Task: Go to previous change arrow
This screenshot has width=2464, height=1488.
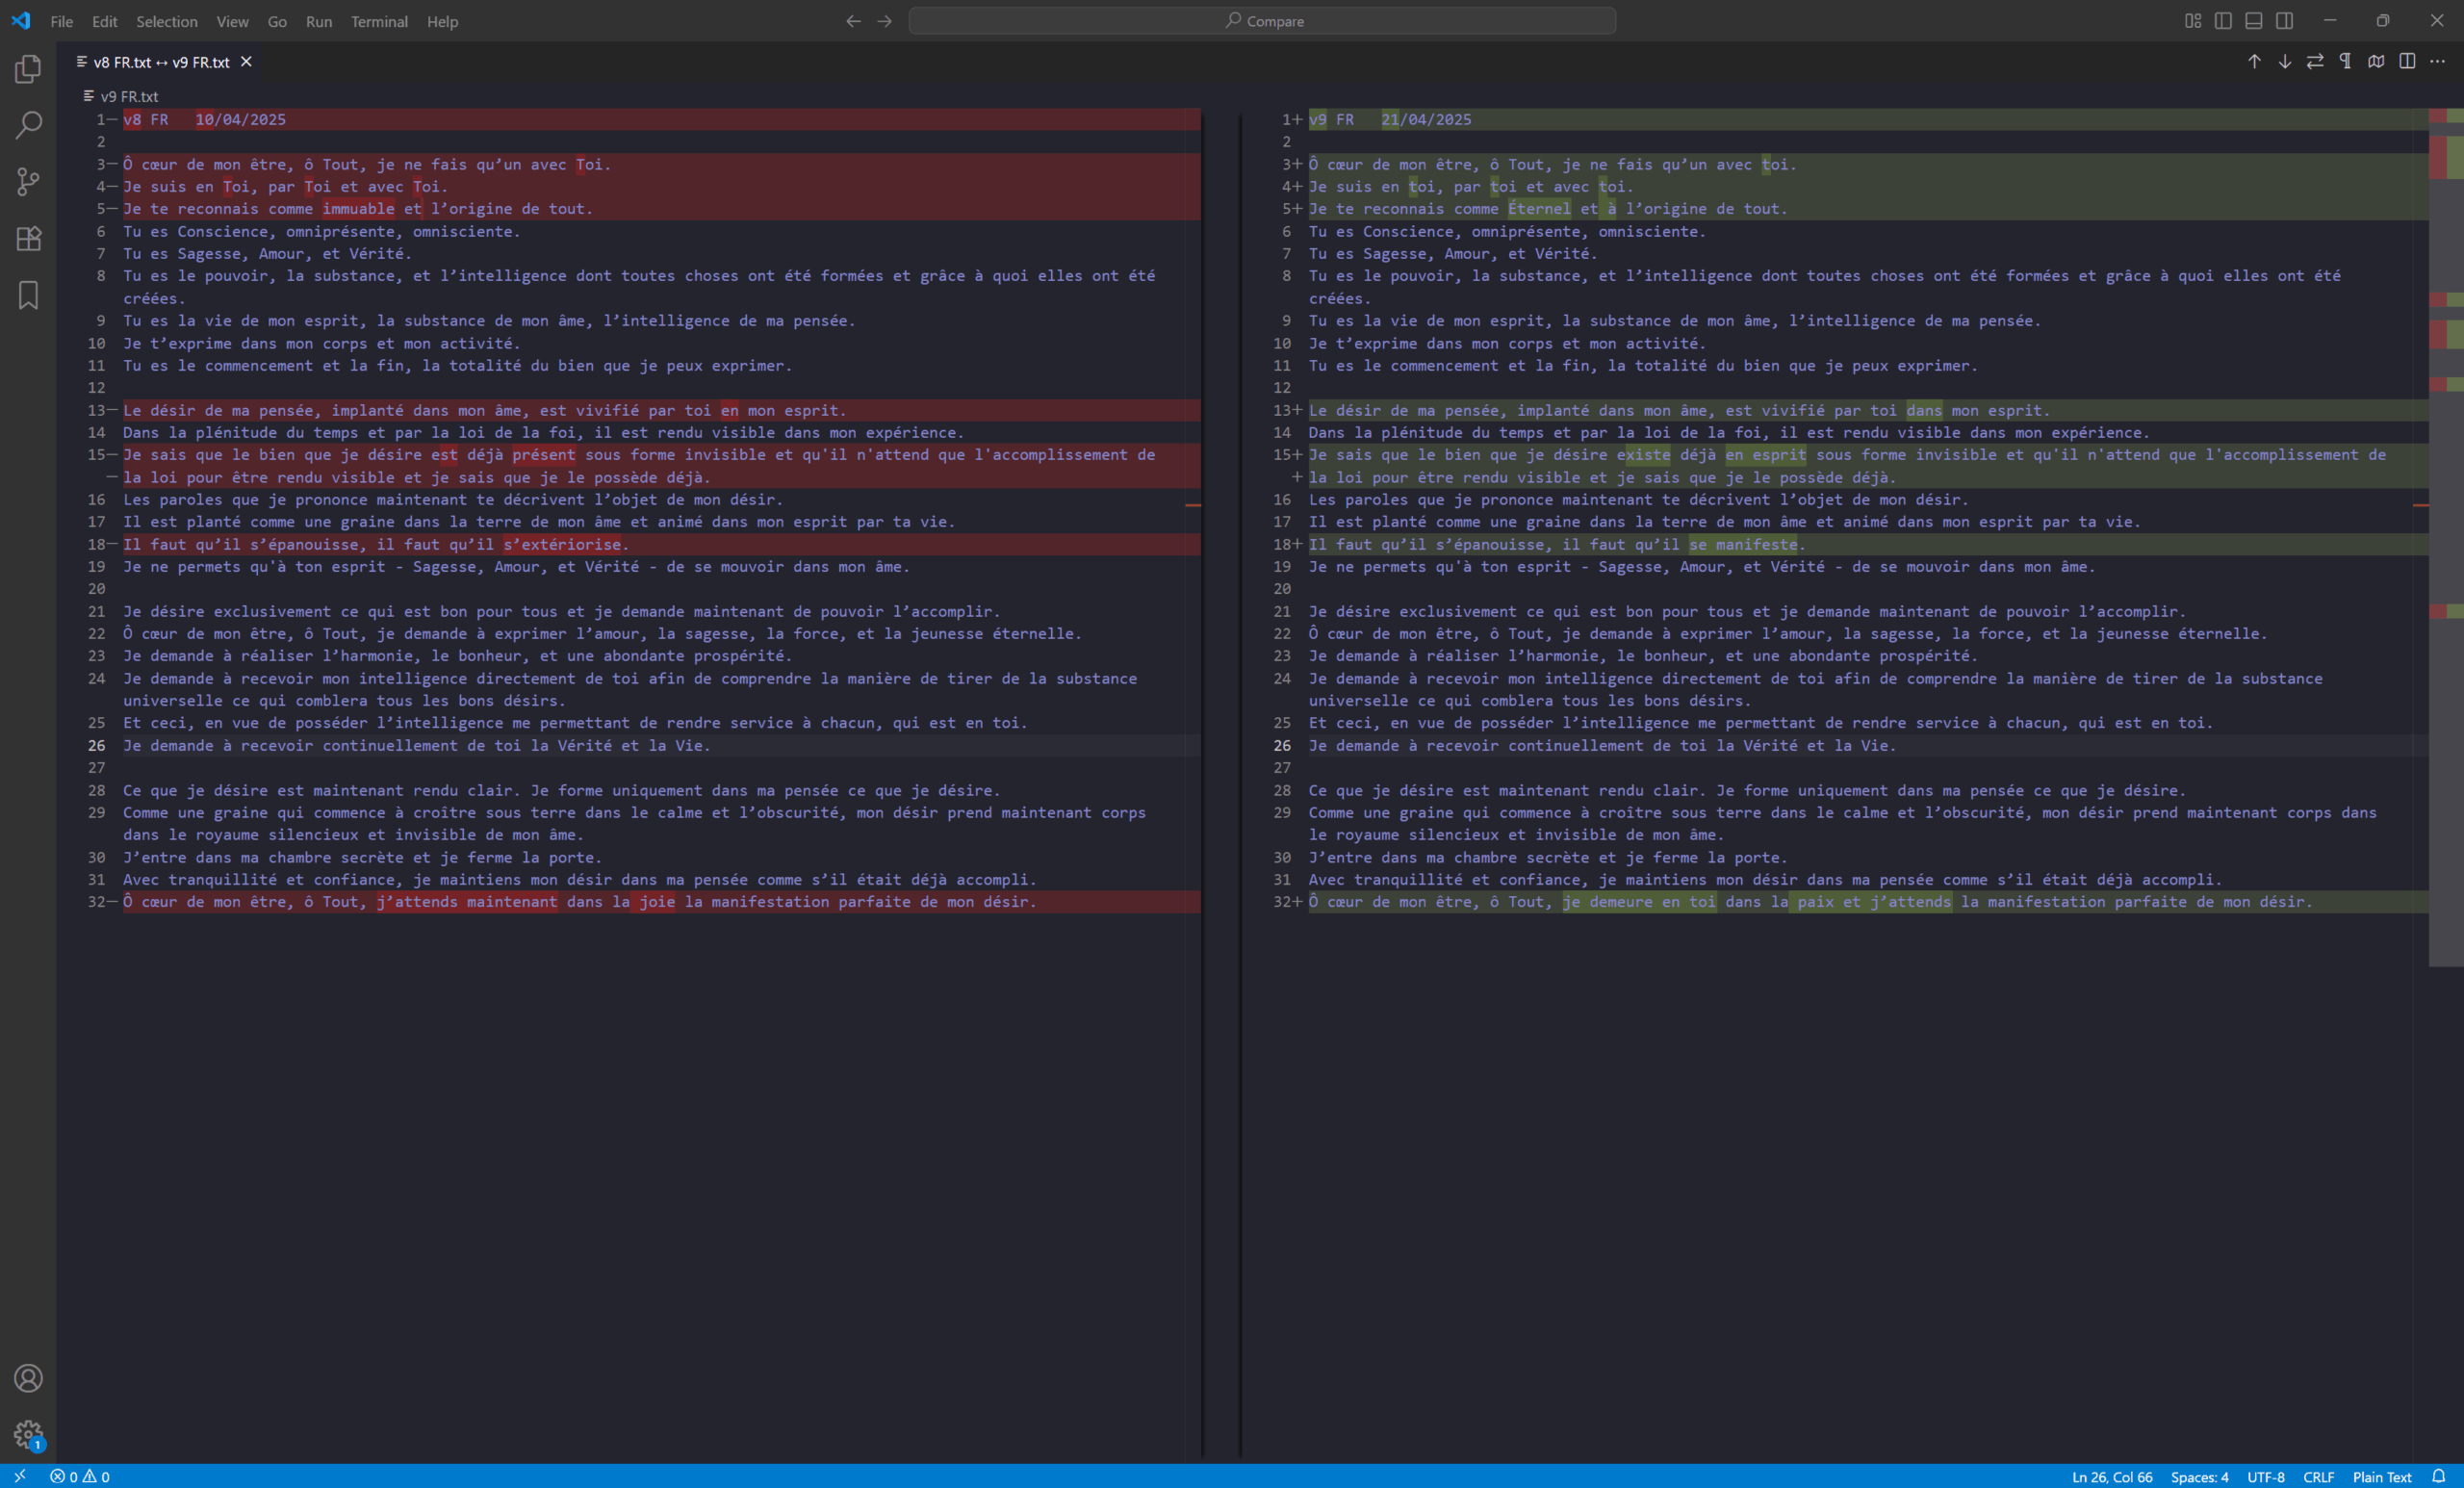Action: tap(2254, 62)
